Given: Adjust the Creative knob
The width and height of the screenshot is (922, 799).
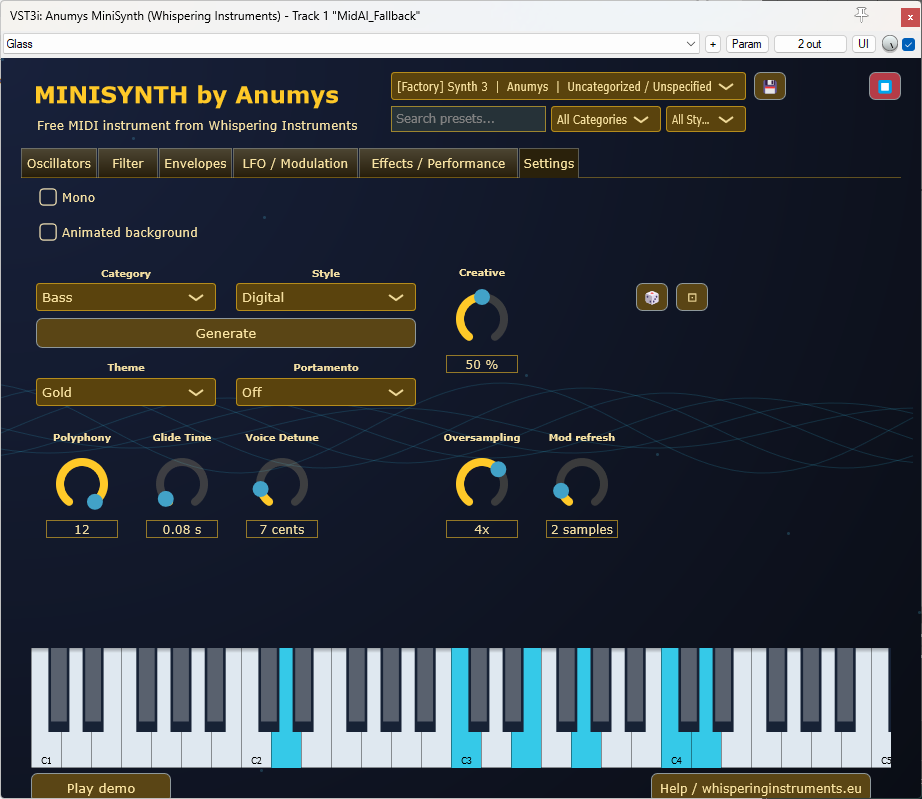Looking at the screenshot, I should pos(482,318).
